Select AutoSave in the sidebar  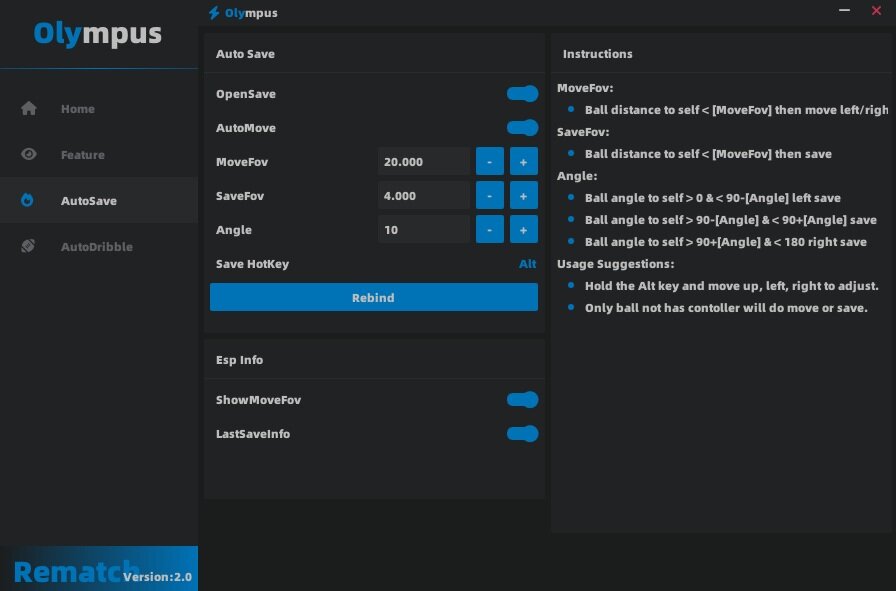point(99,200)
